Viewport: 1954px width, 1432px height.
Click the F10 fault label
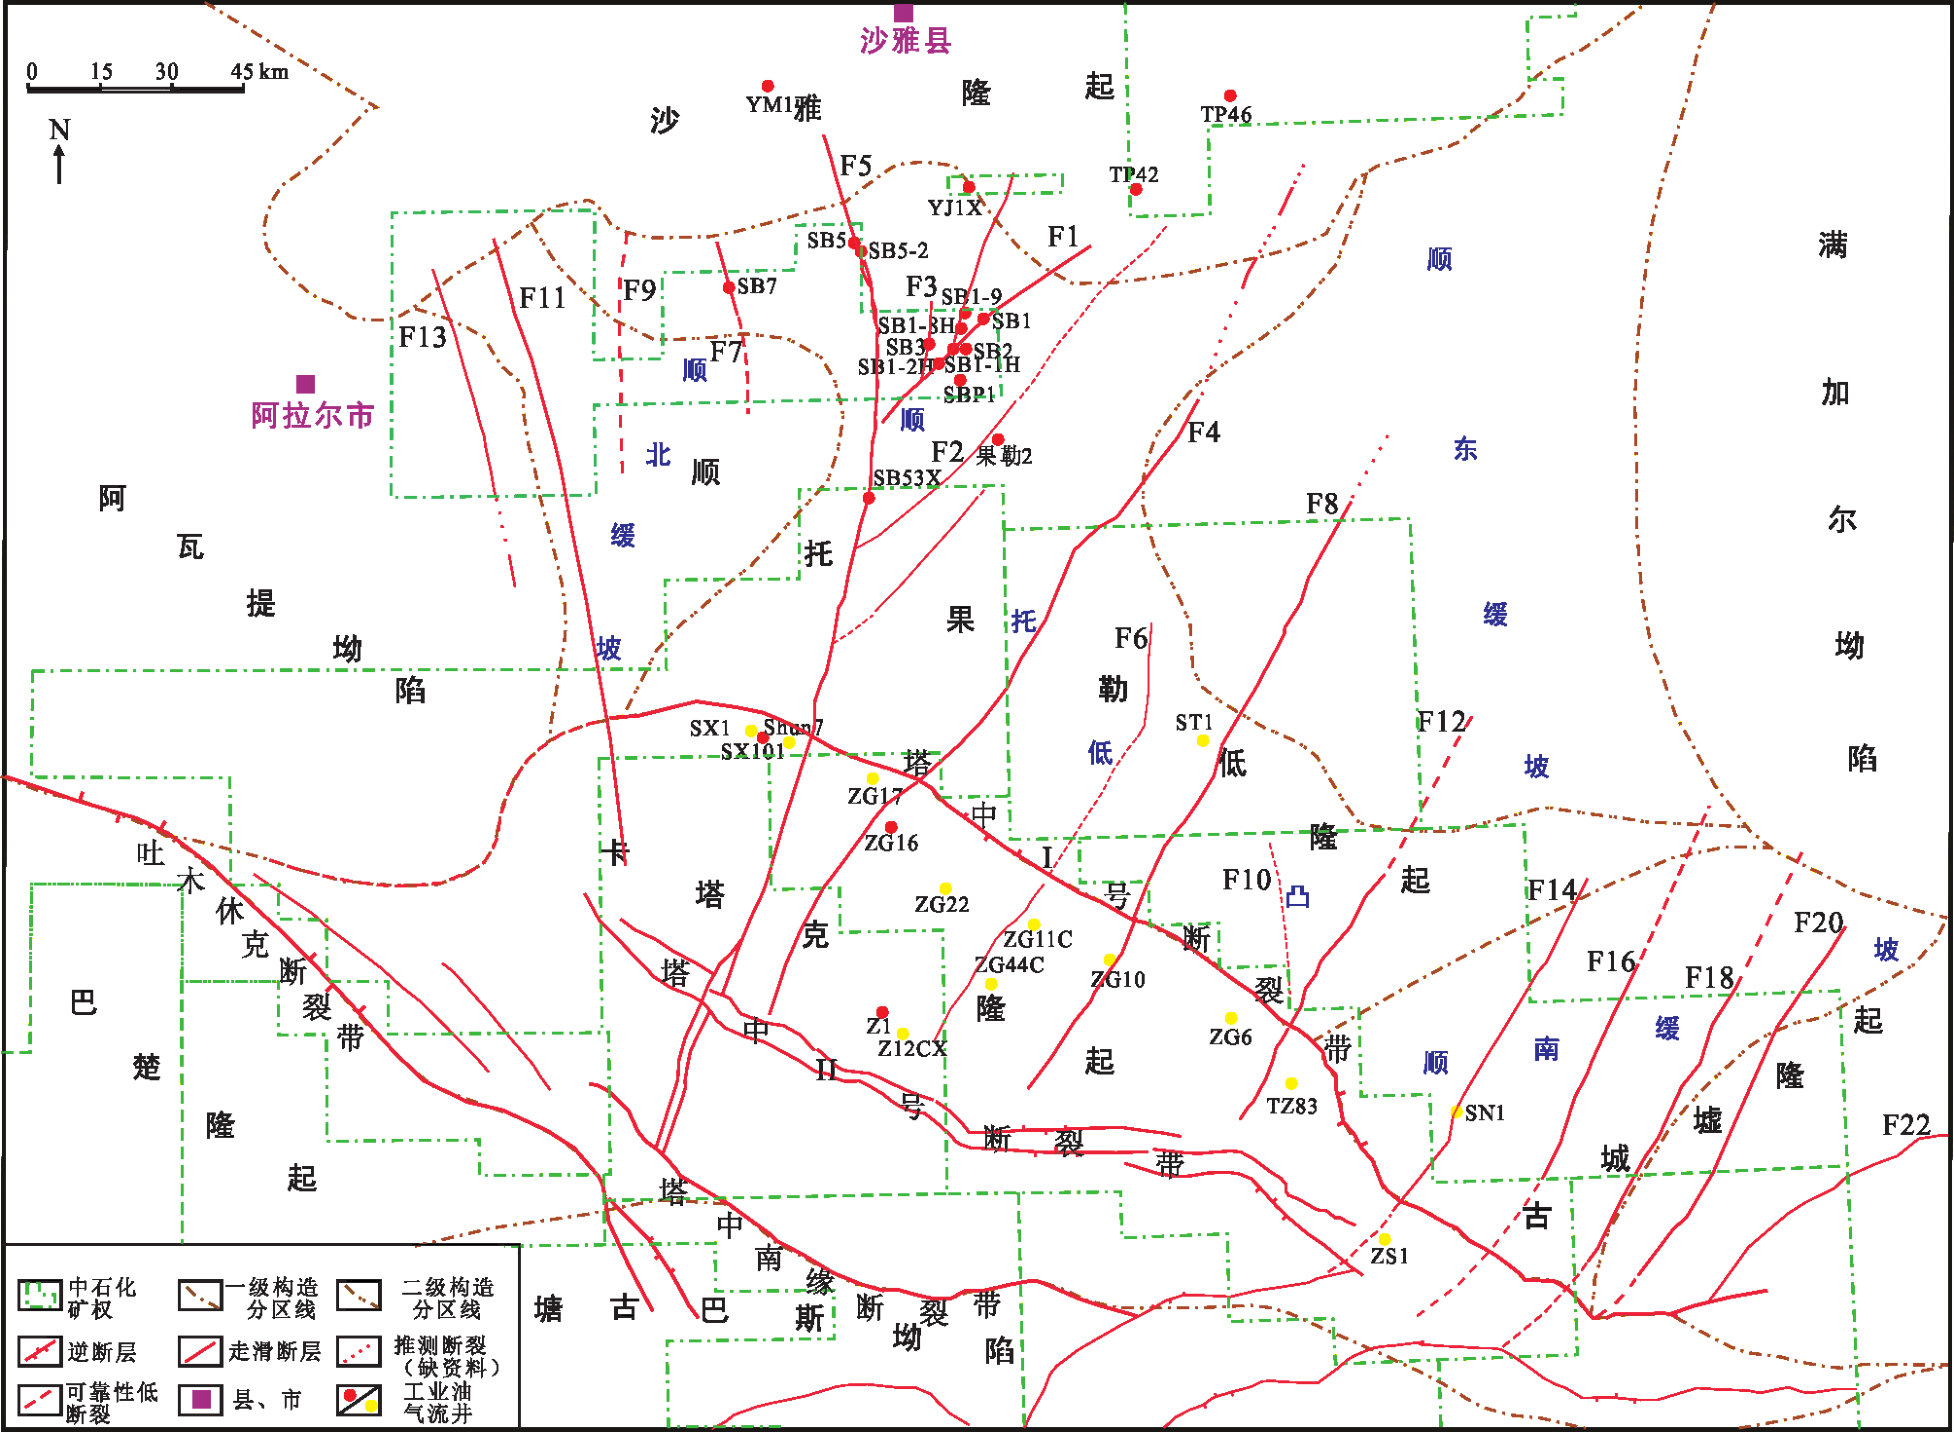tap(1247, 880)
